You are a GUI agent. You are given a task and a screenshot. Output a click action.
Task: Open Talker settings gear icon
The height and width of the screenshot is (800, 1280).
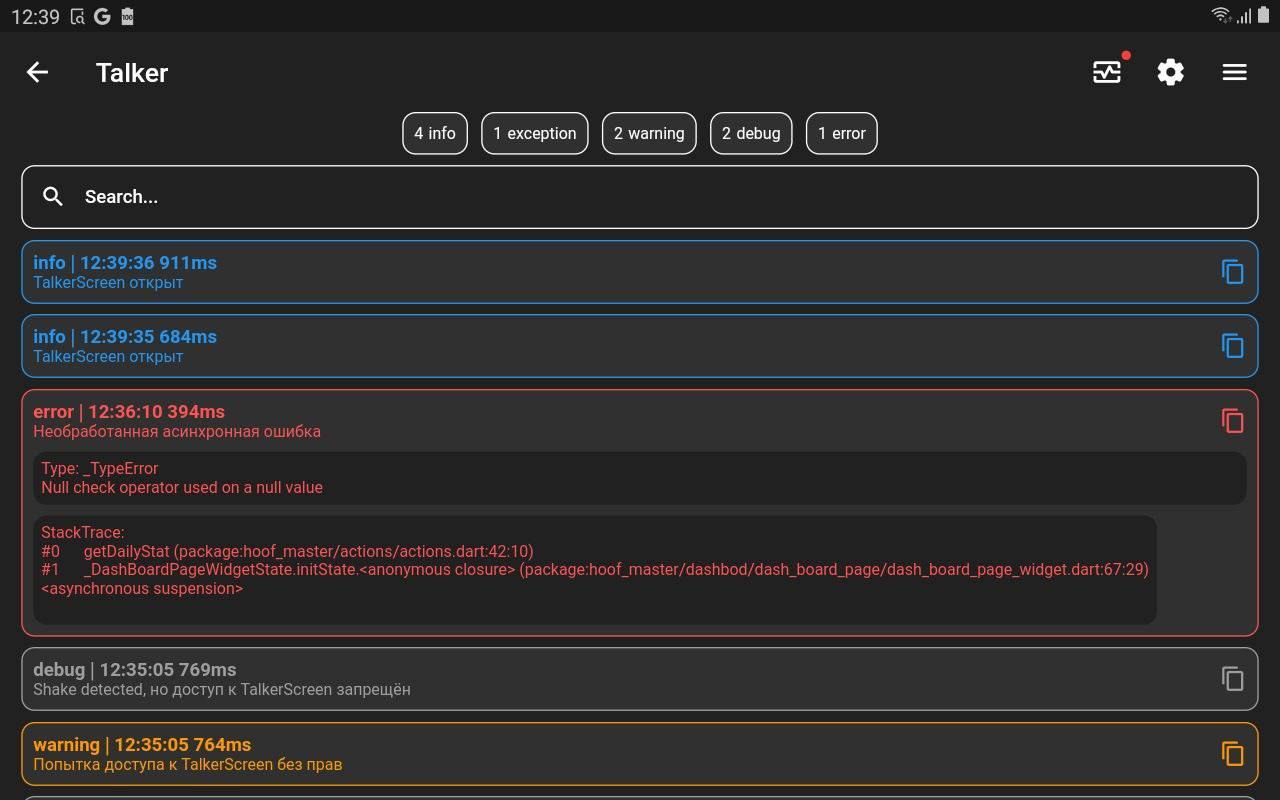[1170, 72]
